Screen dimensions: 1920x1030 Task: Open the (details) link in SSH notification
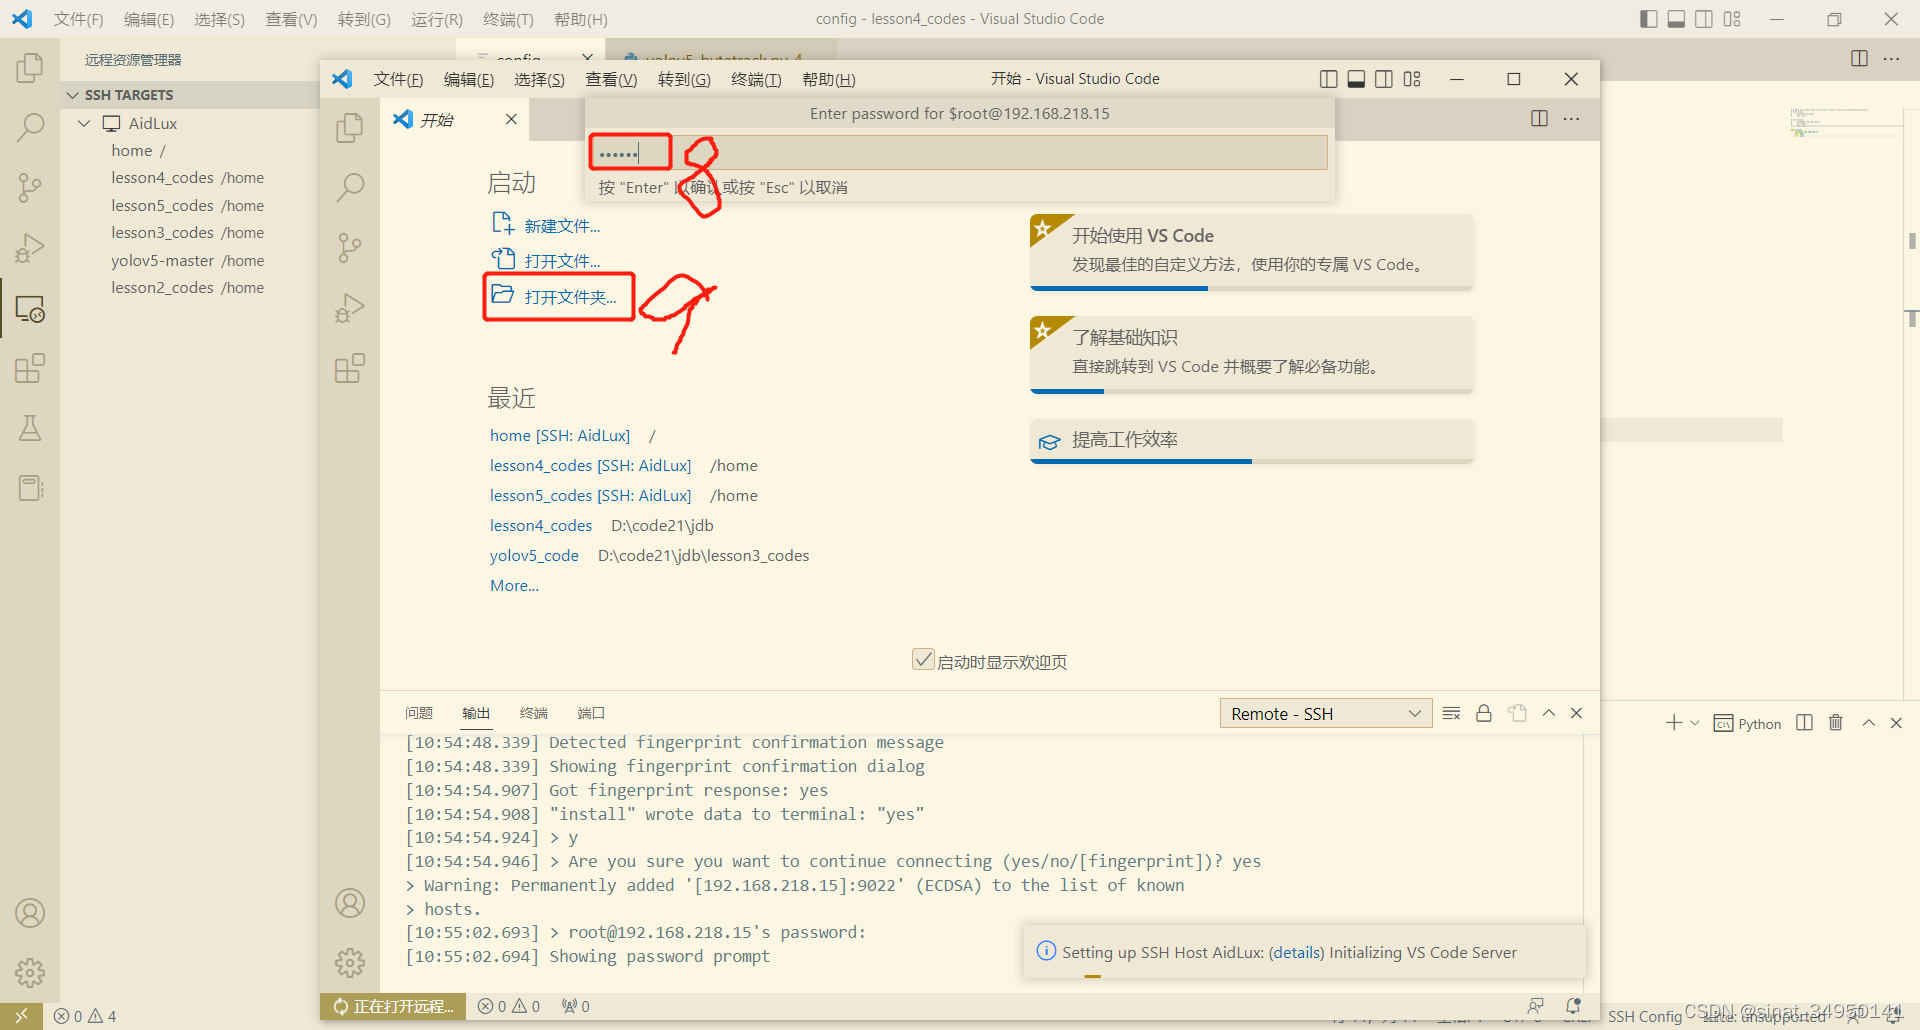1296,952
